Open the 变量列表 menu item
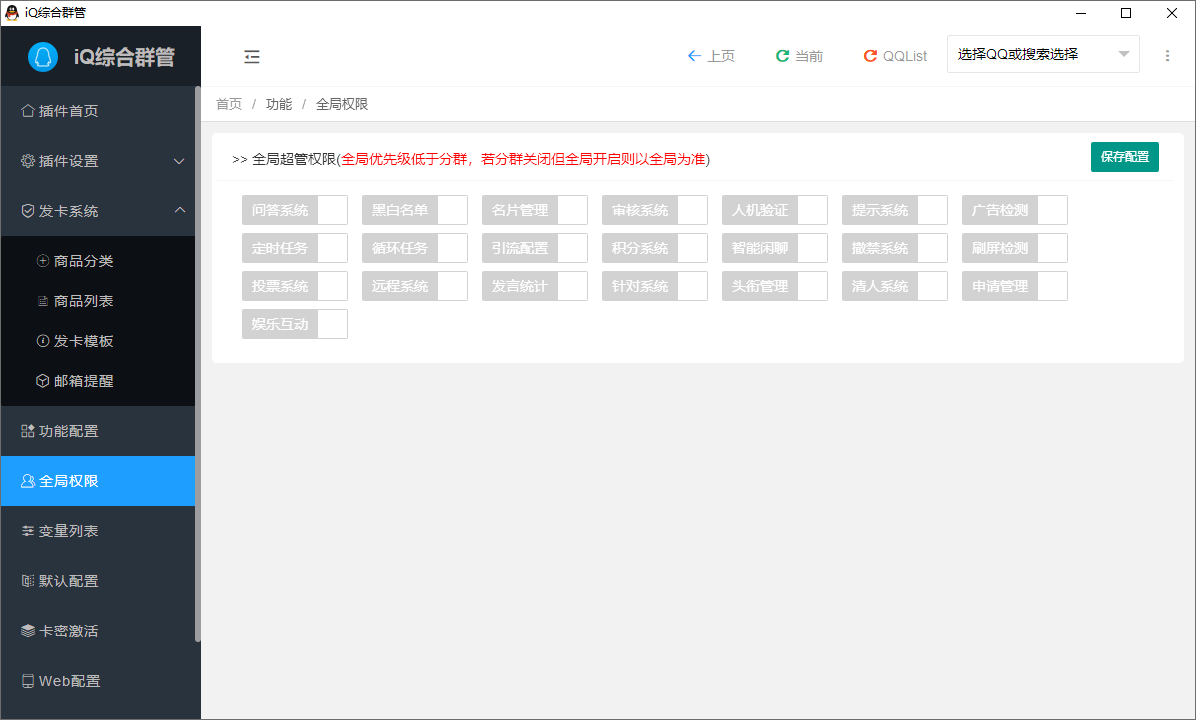 60,530
